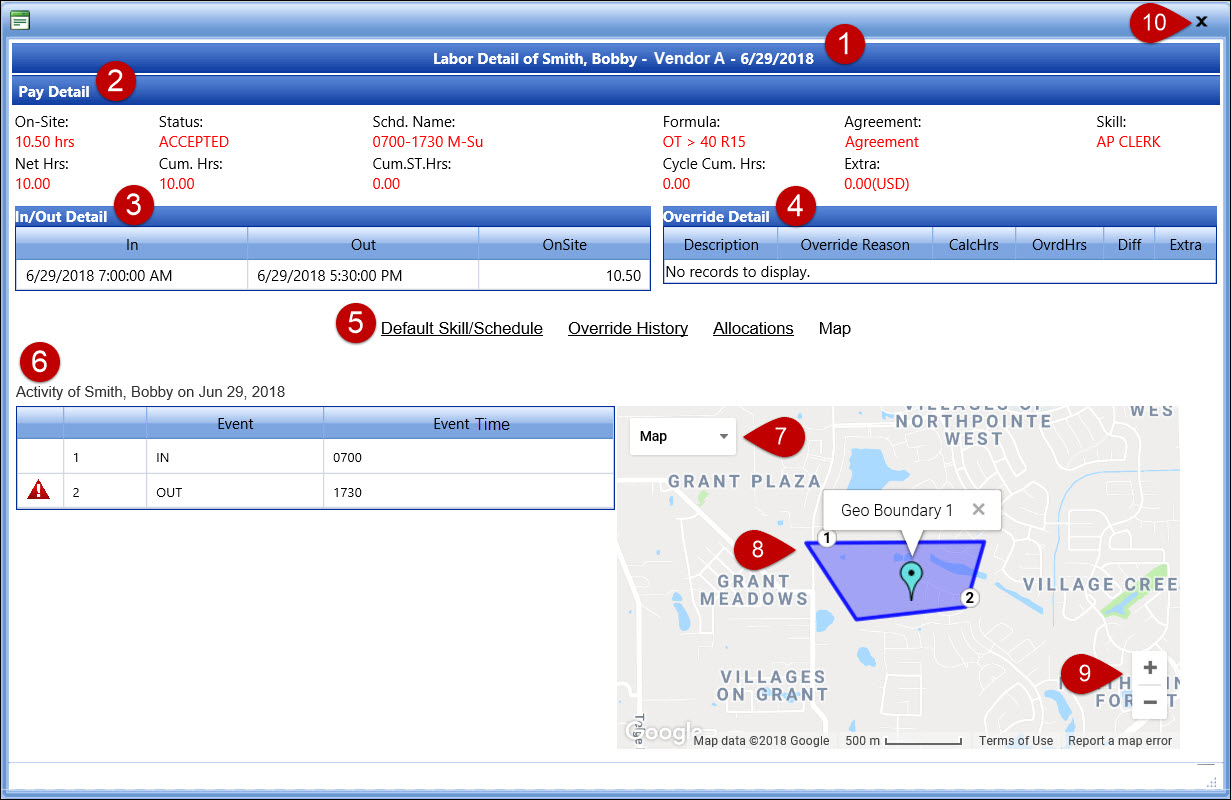Viewport: 1231px width, 800px height.
Task: Click the red warning icon on OUT row
Action: pyautogui.click(x=39, y=492)
